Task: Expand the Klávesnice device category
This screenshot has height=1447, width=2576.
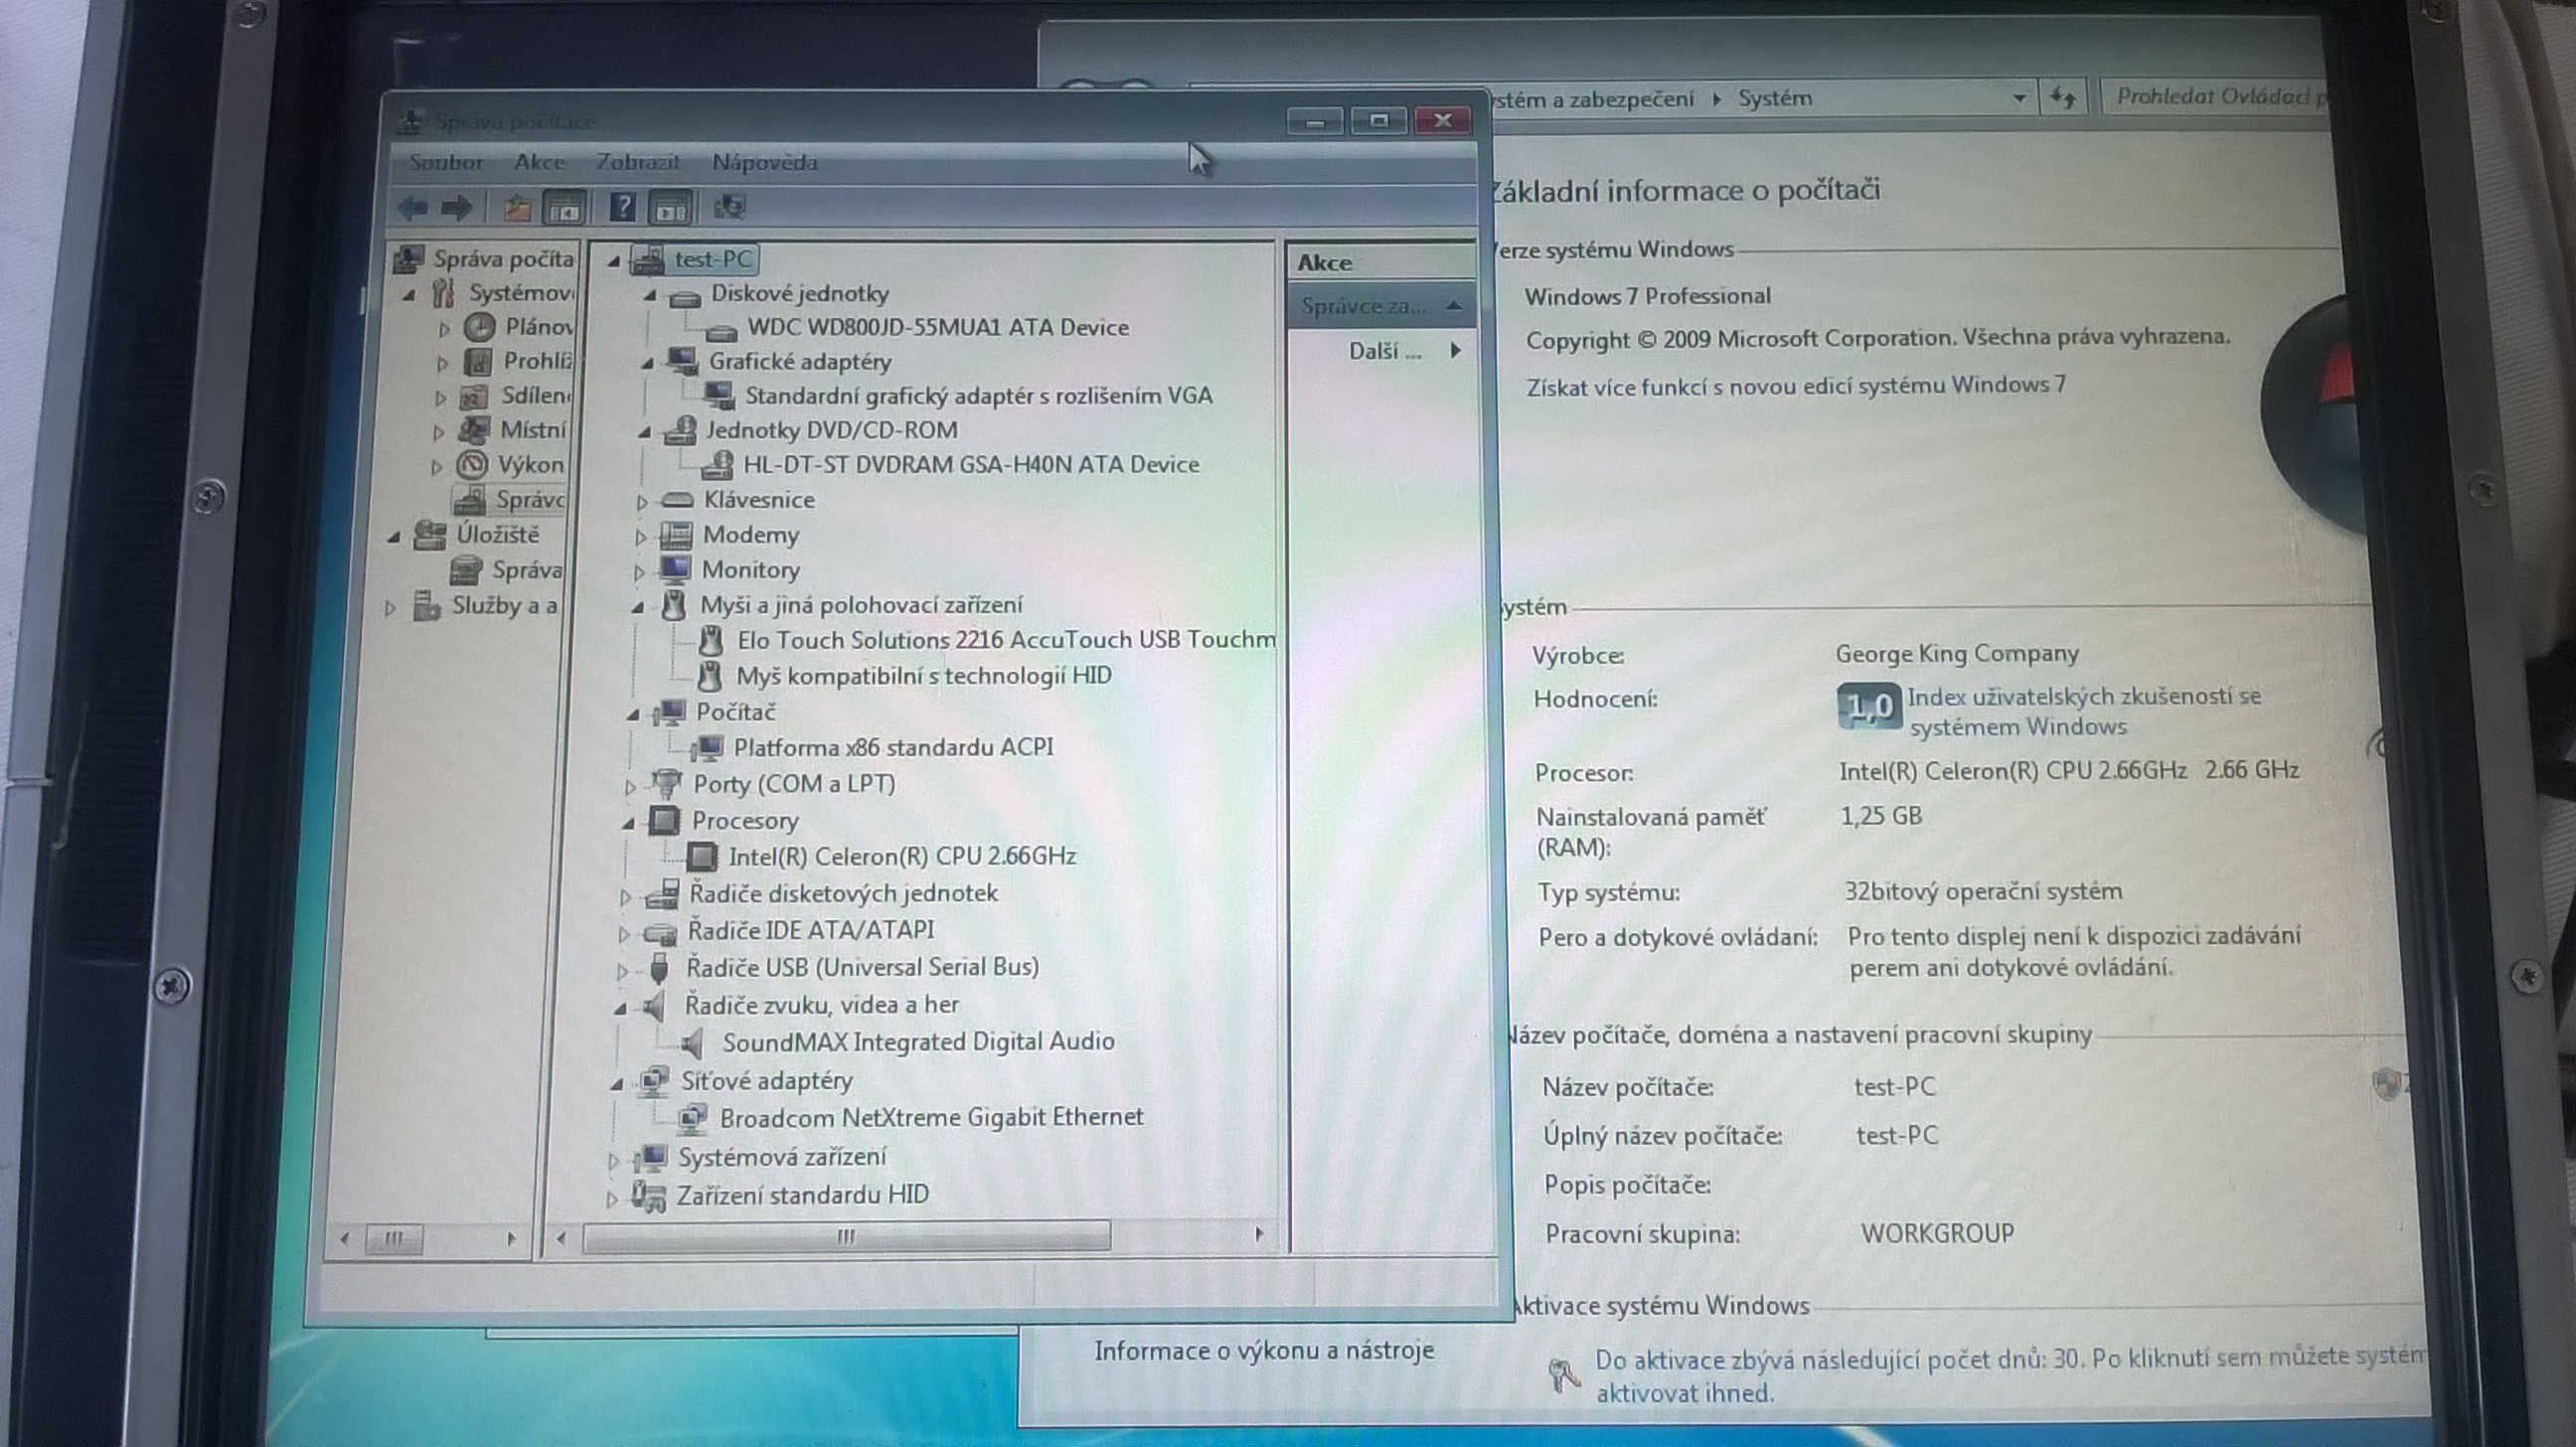Action: [x=642, y=501]
